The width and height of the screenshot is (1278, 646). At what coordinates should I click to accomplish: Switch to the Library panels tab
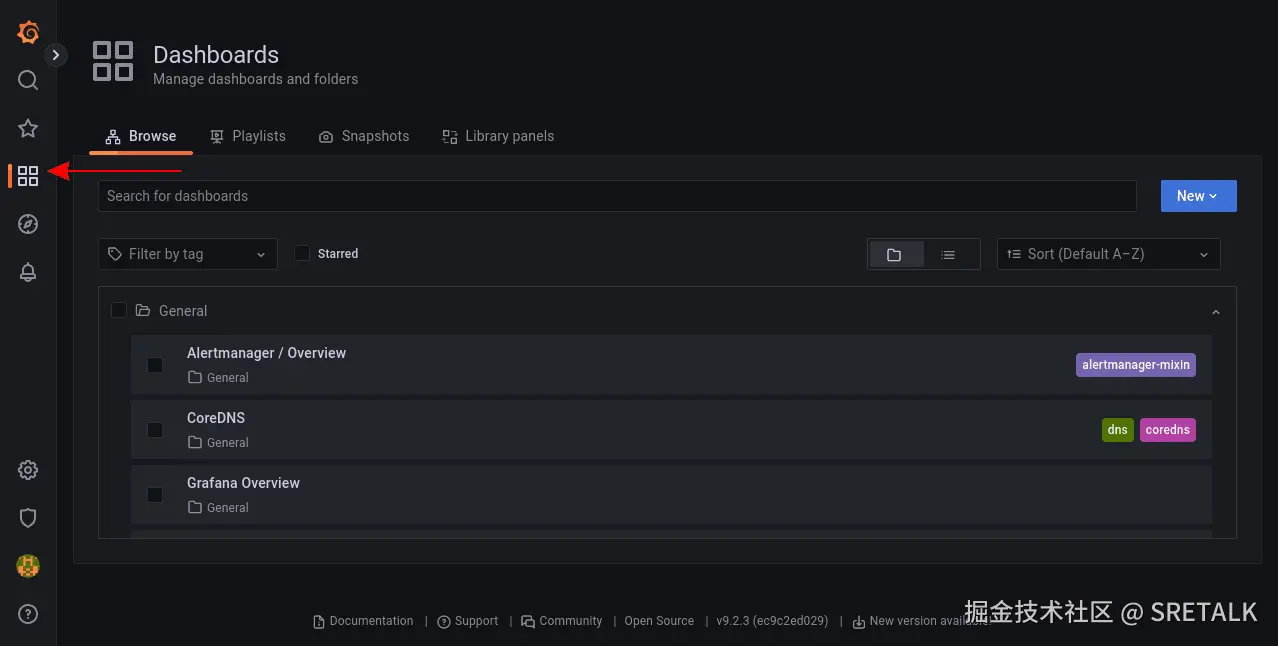click(x=498, y=136)
